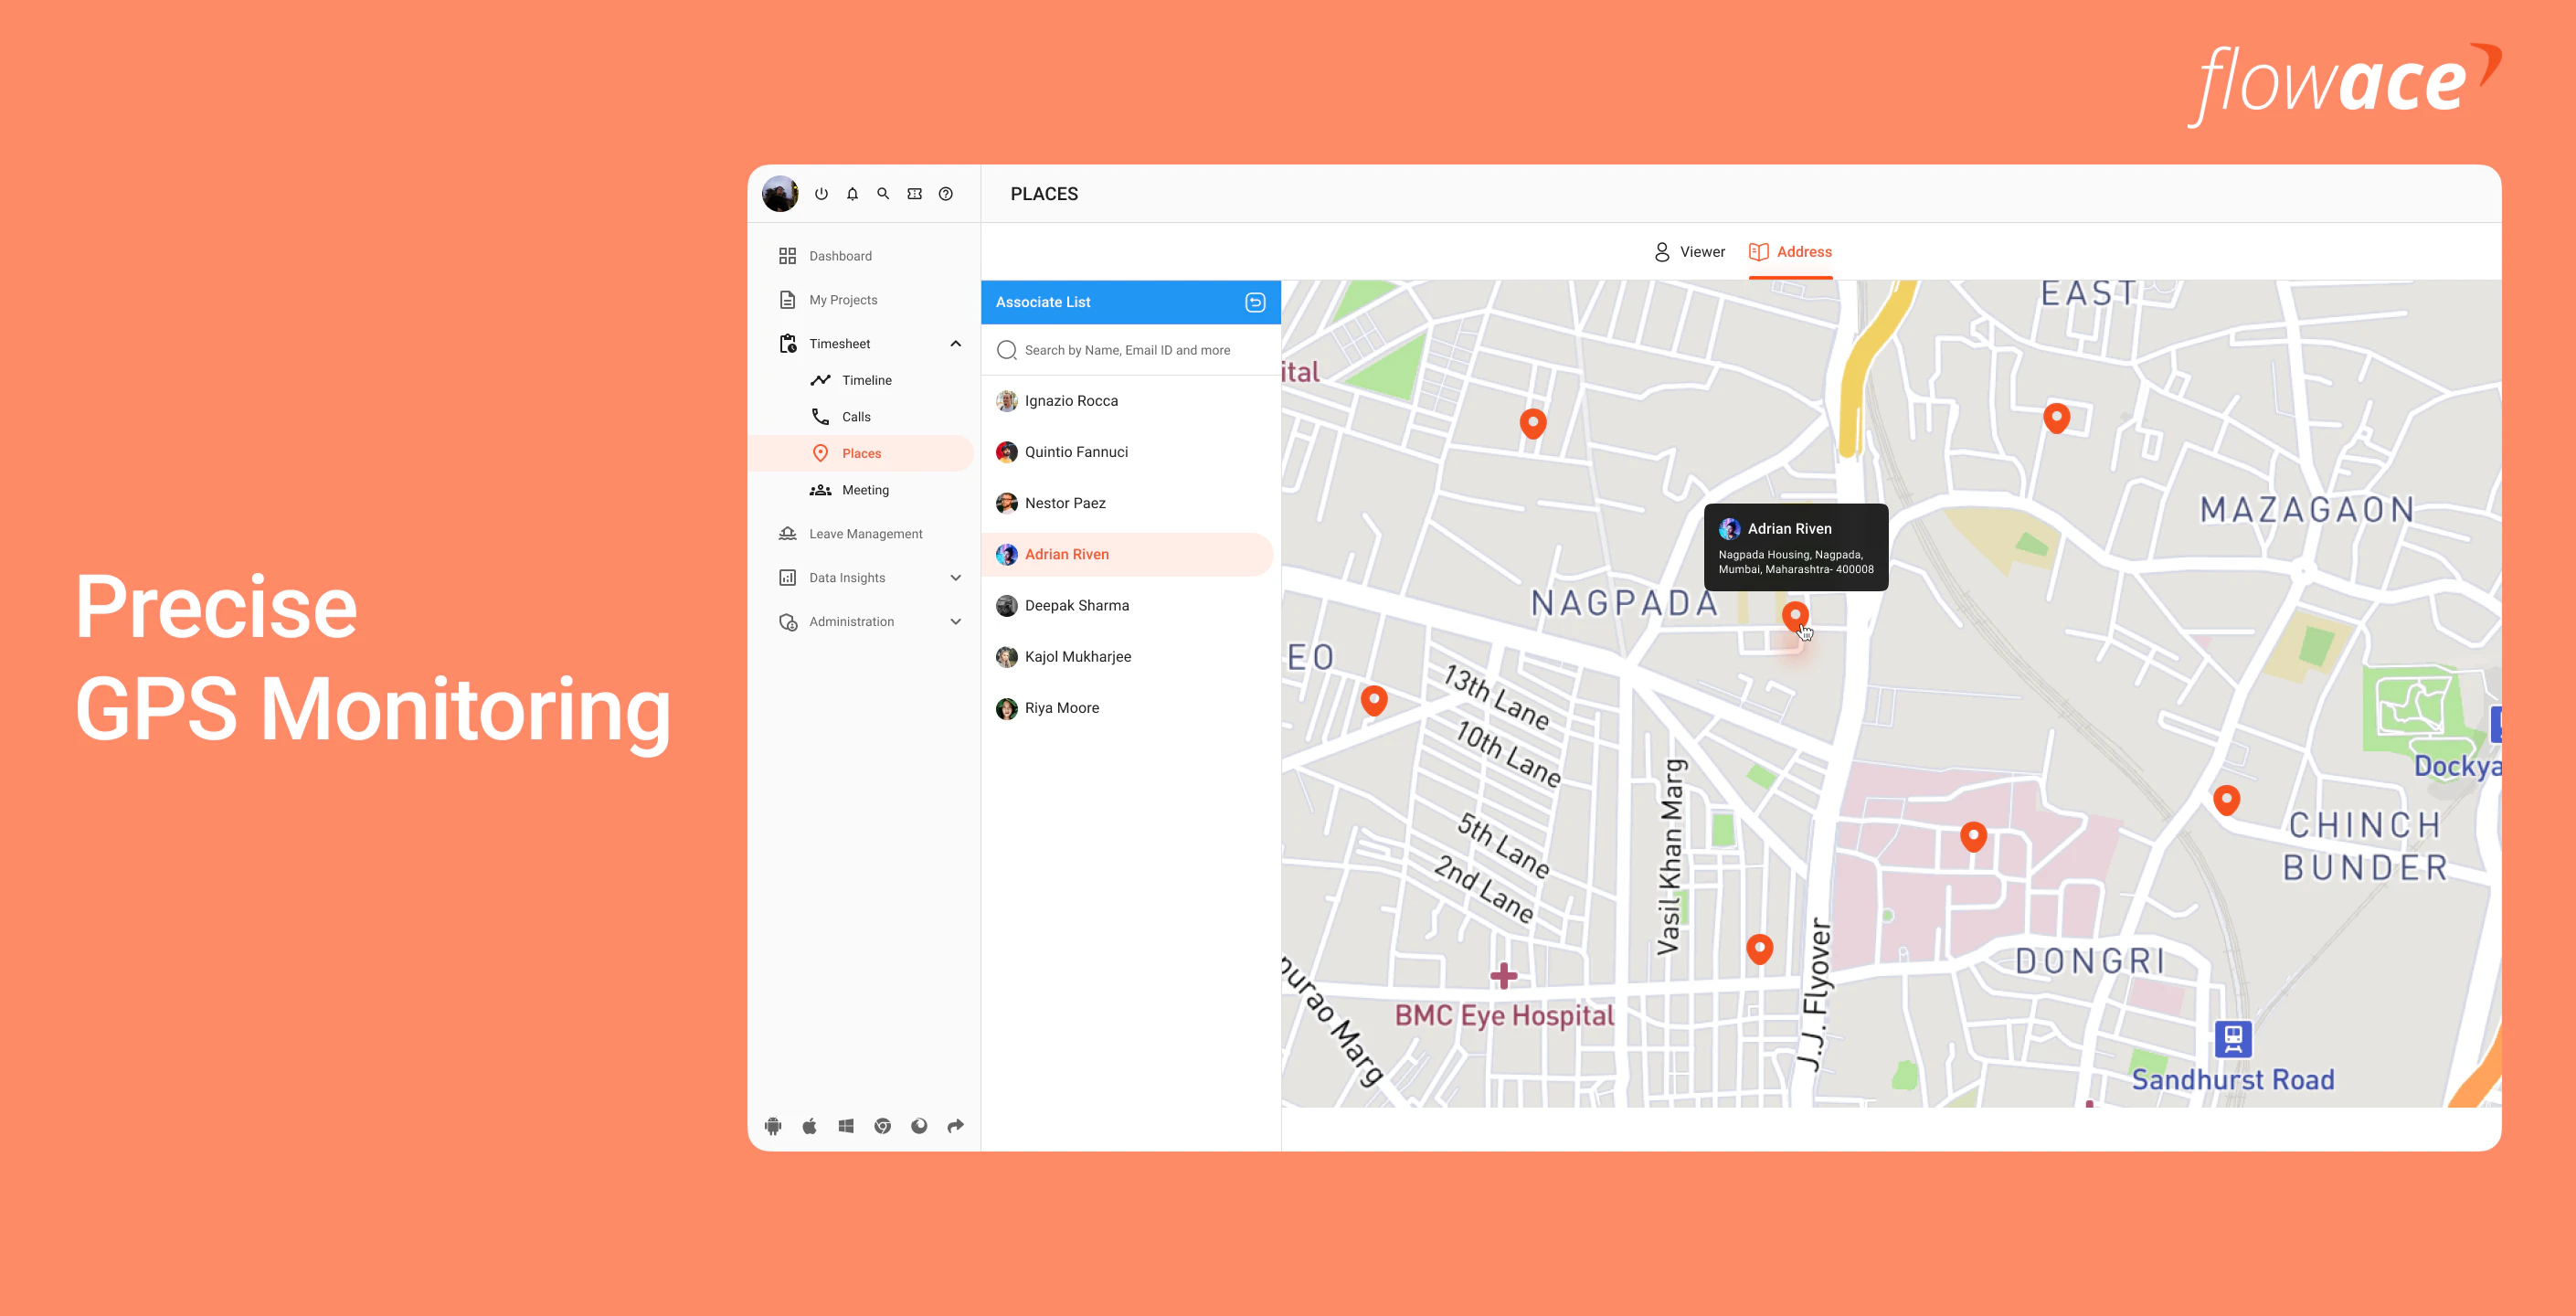
Task: Click the Meeting icon in the sidebar
Action: pos(821,489)
